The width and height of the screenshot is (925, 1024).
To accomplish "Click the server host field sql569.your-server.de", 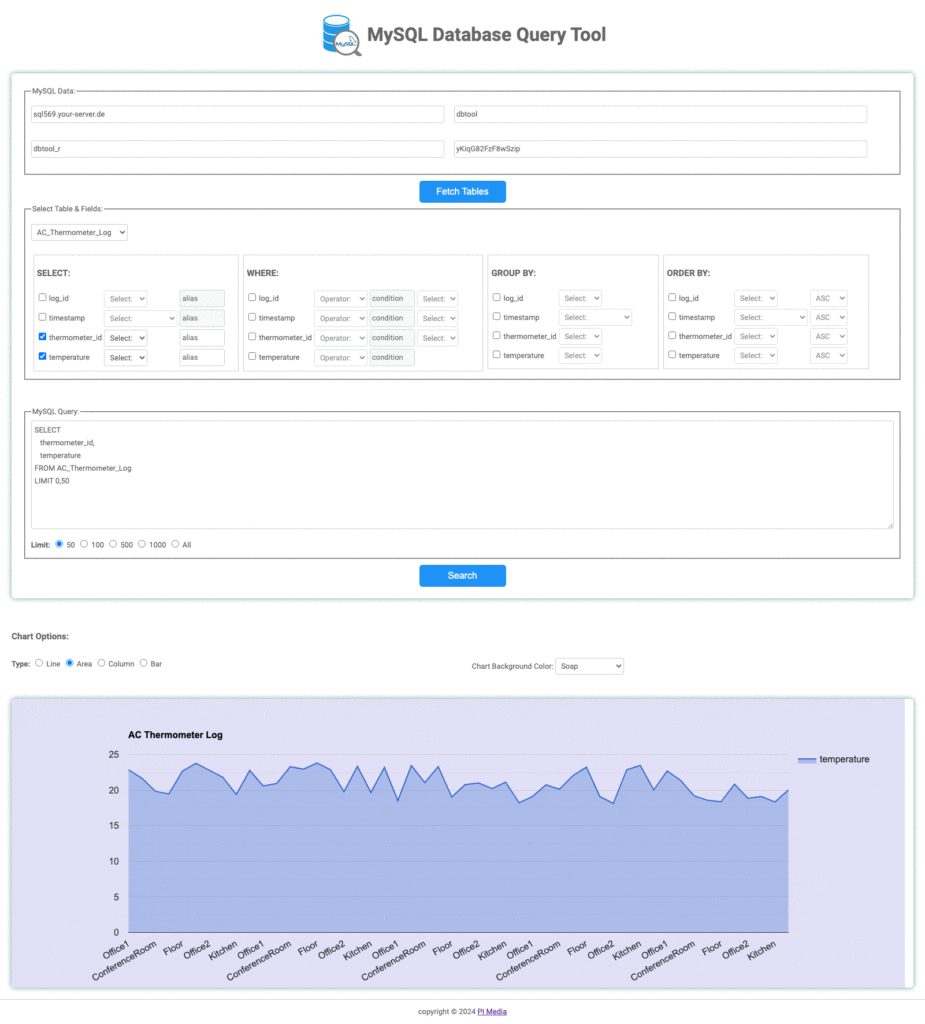I will click(237, 114).
